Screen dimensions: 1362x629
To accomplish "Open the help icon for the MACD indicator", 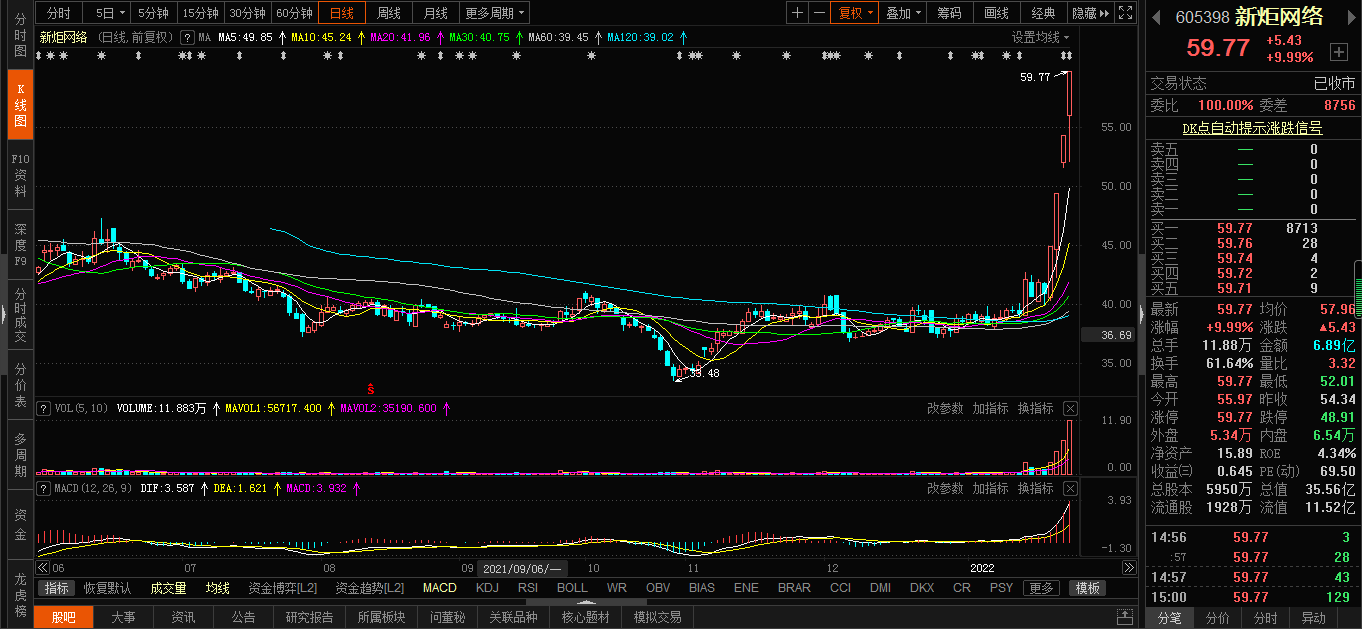I will click(x=43, y=488).
